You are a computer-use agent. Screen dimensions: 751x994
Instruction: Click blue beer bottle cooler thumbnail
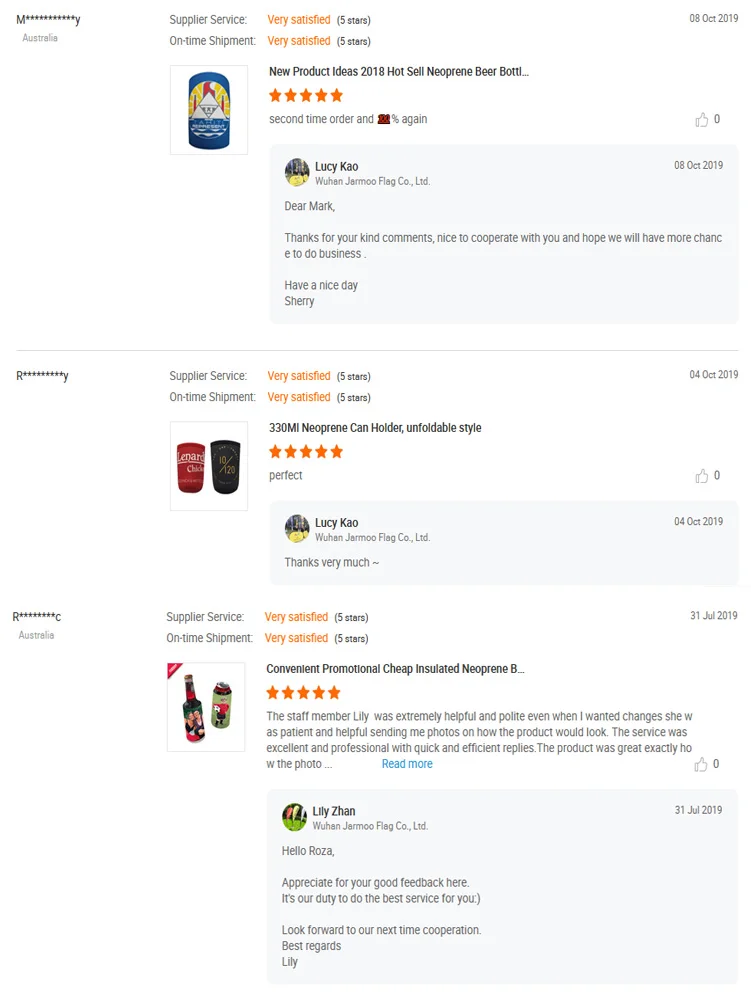point(209,110)
